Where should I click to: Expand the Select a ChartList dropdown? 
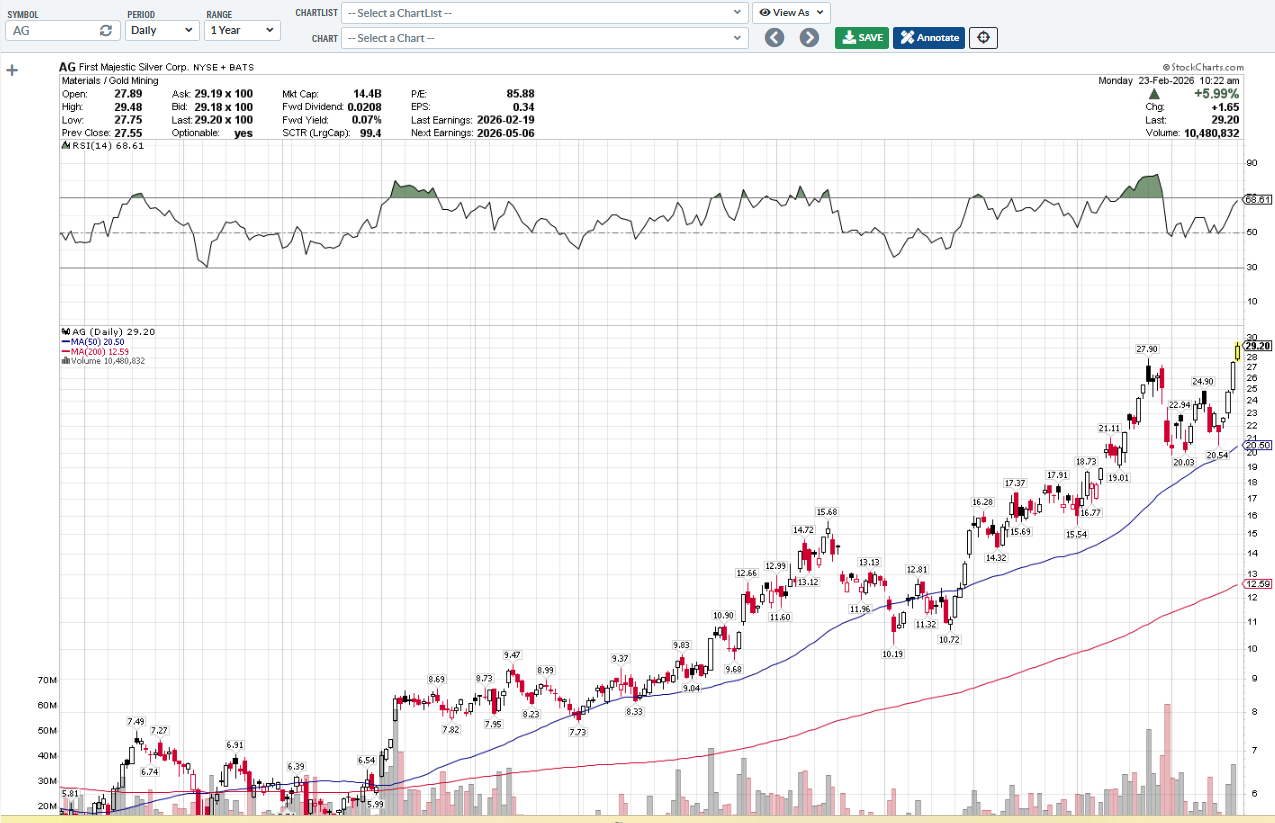(x=544, y=13)
